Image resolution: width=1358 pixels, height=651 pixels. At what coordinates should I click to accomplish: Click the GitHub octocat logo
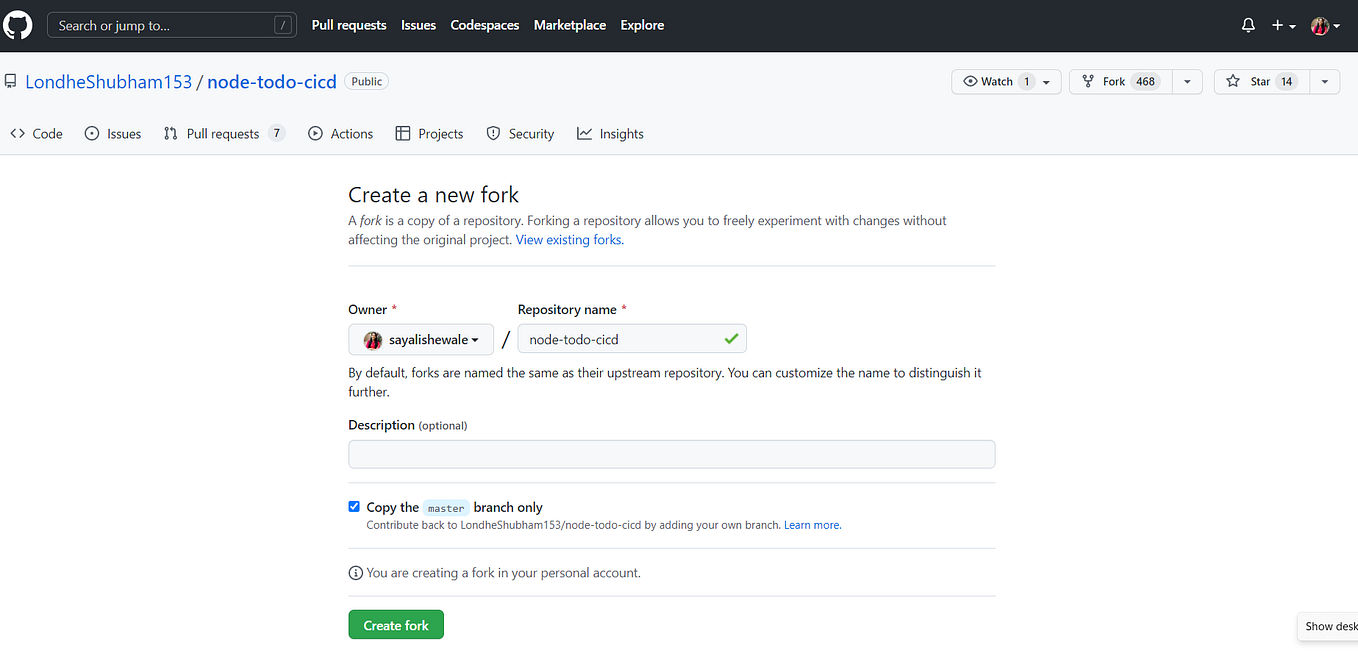tap(17, 25)
